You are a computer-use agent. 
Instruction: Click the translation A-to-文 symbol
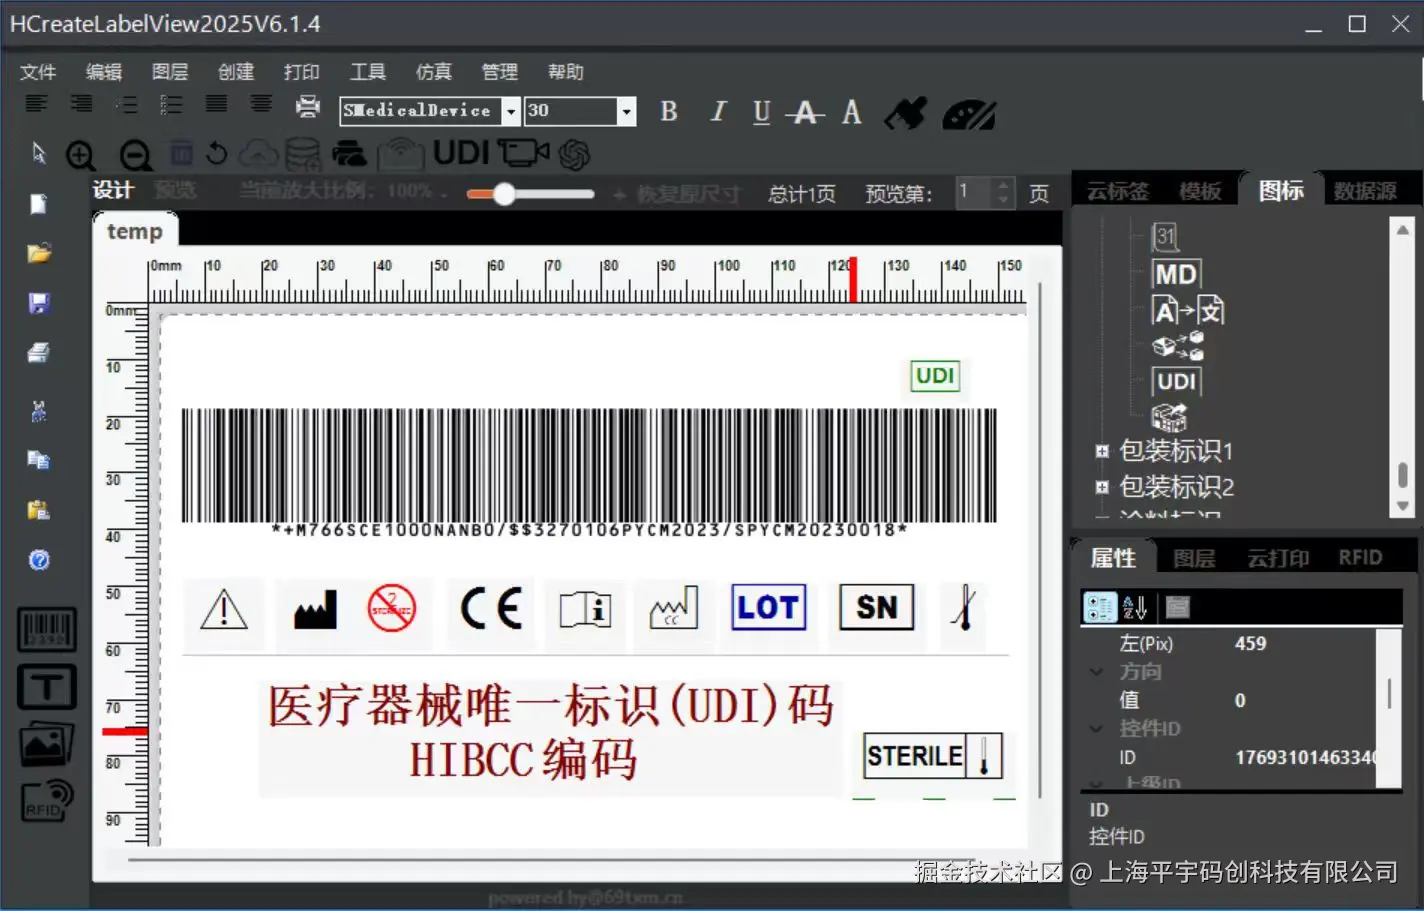click(x=1188, y=310)
